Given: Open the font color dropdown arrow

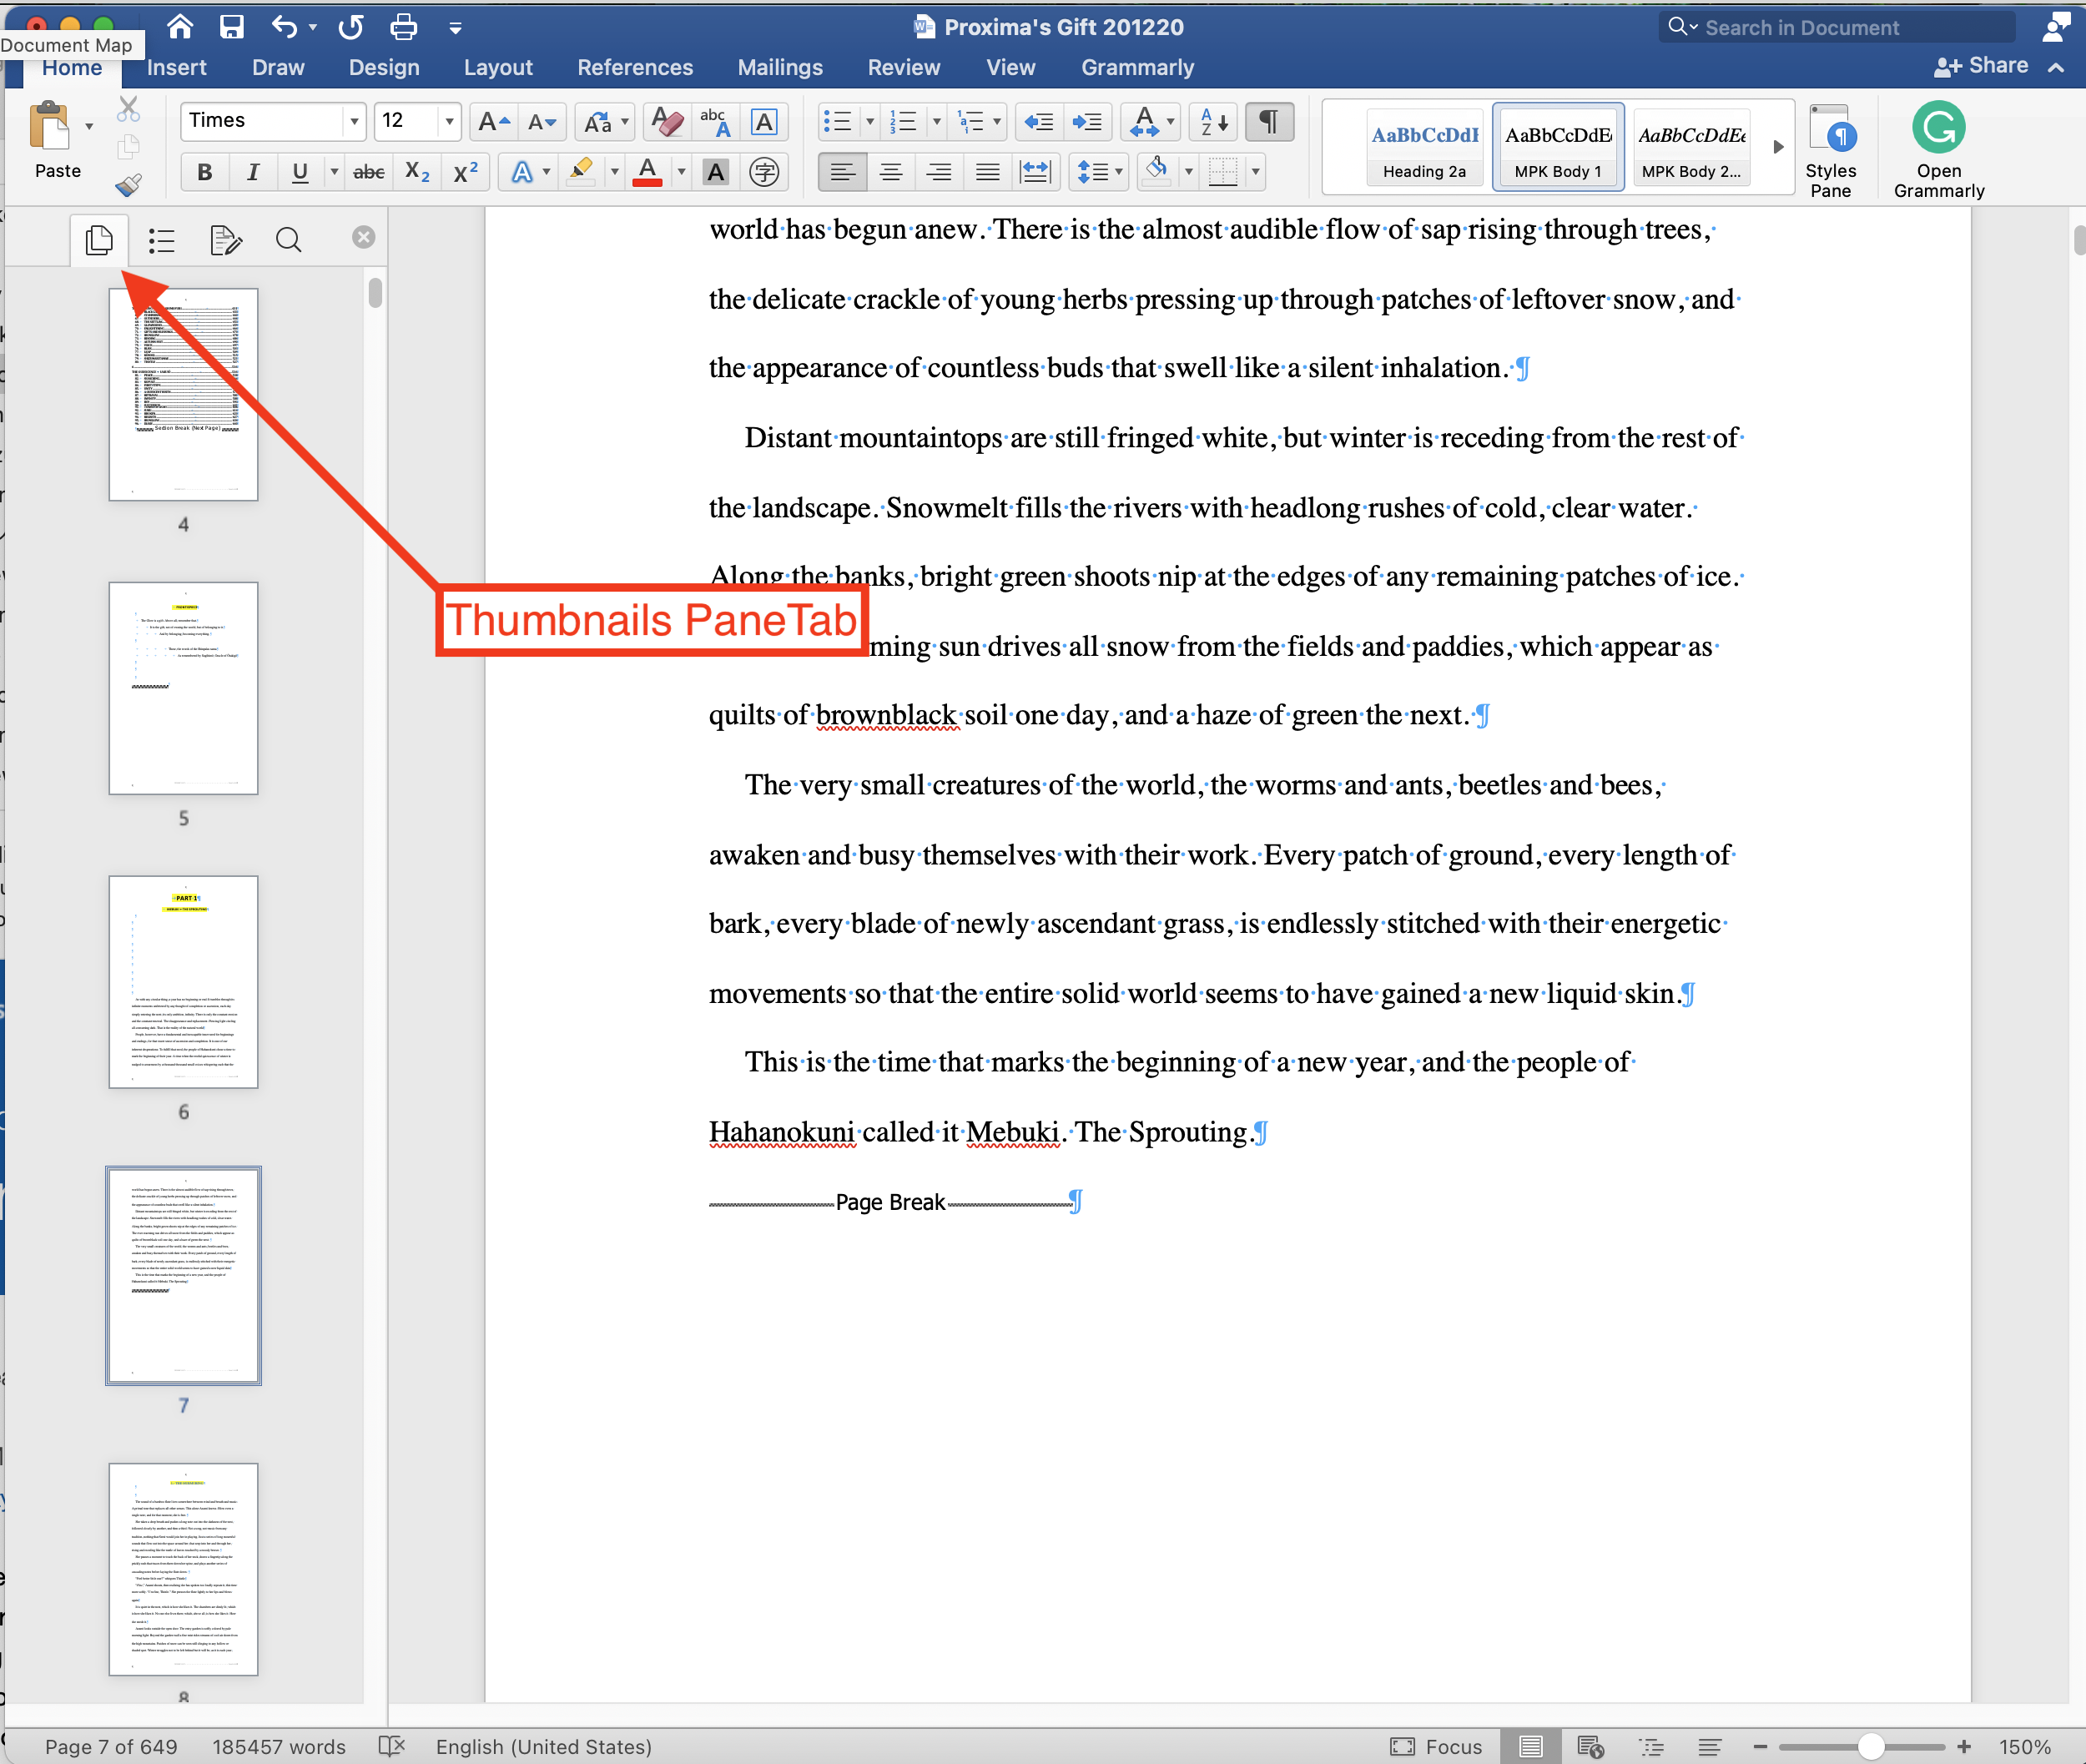Looking at the screenshot, I should (681, 172).
